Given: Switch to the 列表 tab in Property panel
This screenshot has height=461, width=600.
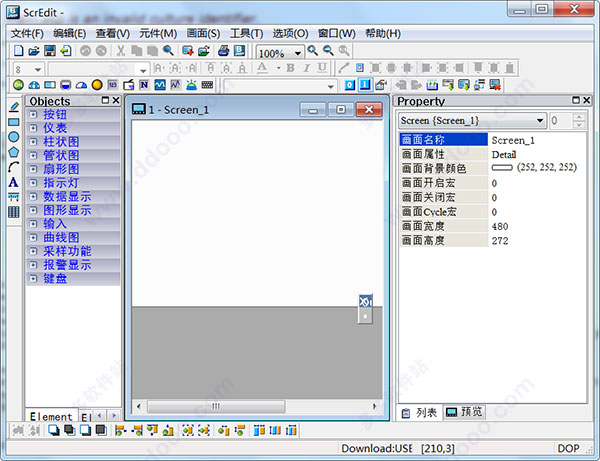Looking at the screenshot, I should point(419,412).
